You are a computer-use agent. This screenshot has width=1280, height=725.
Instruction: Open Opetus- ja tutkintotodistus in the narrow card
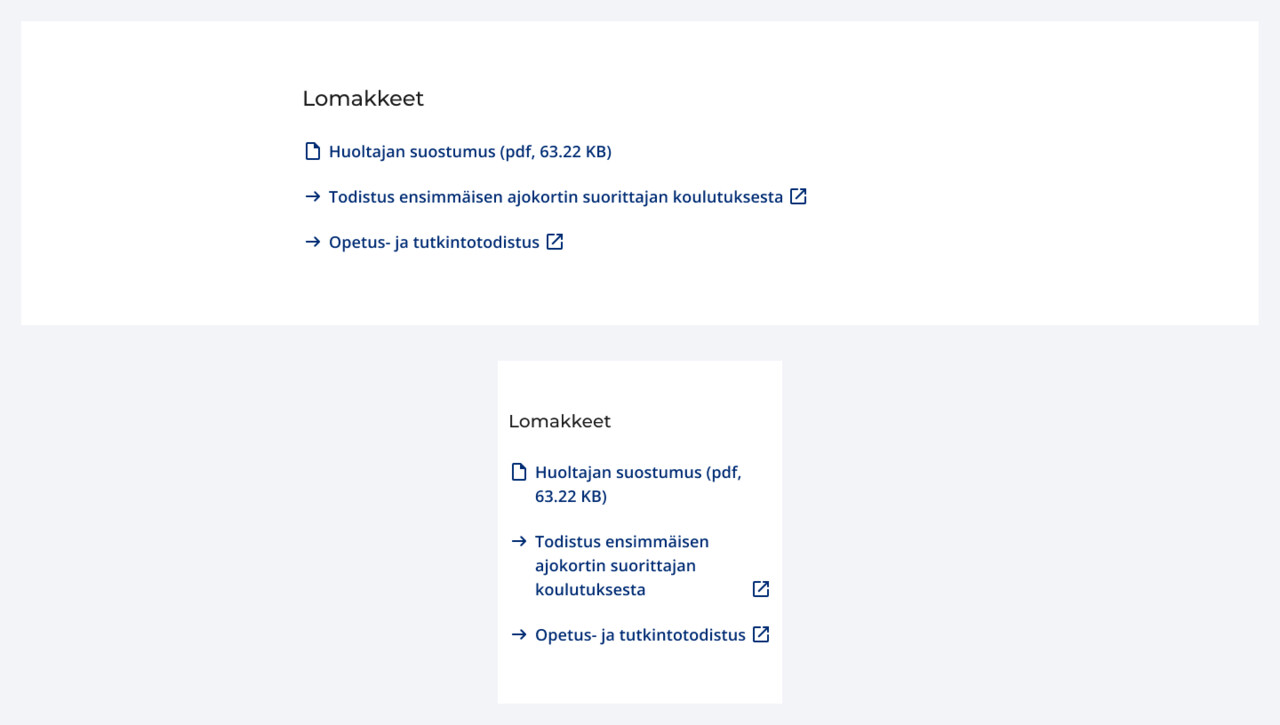641,634
